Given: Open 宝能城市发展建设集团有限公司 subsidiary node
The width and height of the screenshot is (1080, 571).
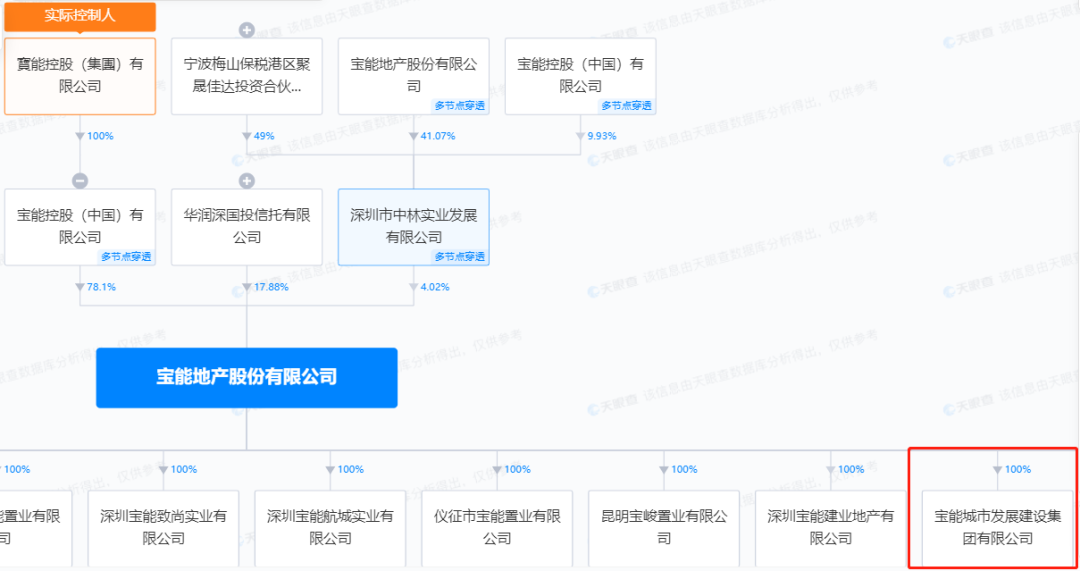Looking at the screenshot, I should pyautogui.click(x=997, y=528).
